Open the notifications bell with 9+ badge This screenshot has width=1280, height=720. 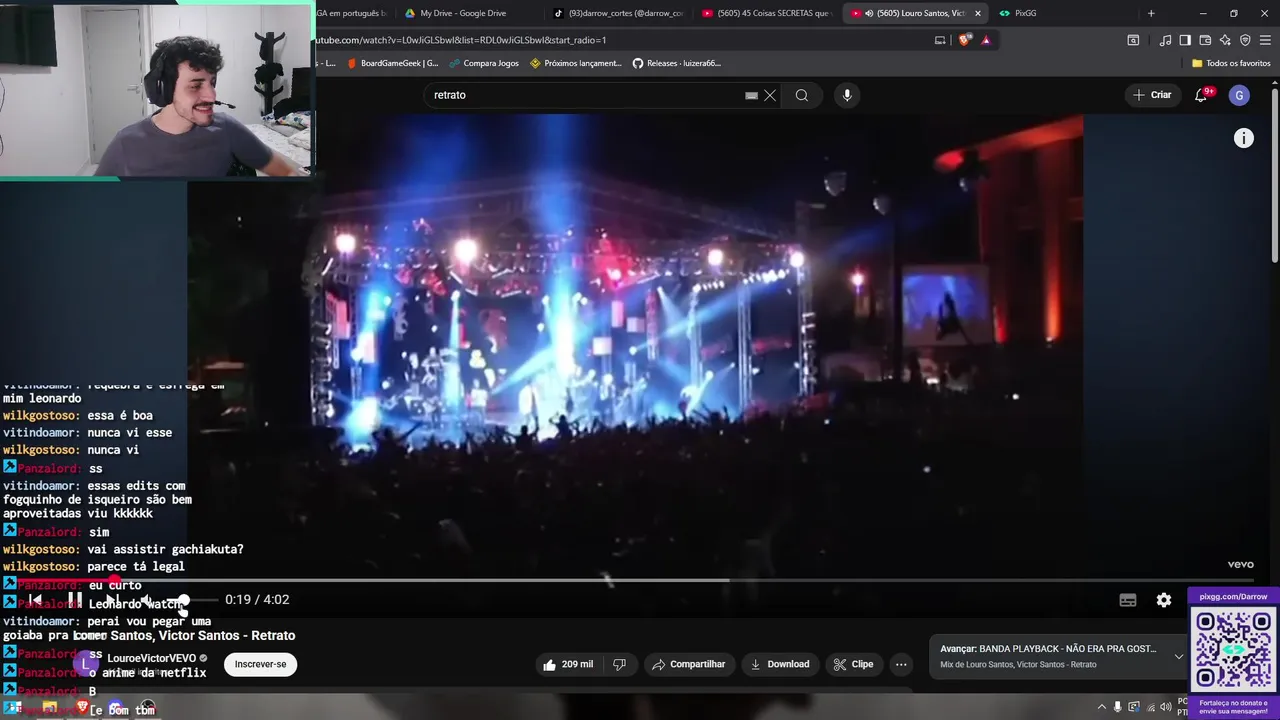tap(1201, 95)
